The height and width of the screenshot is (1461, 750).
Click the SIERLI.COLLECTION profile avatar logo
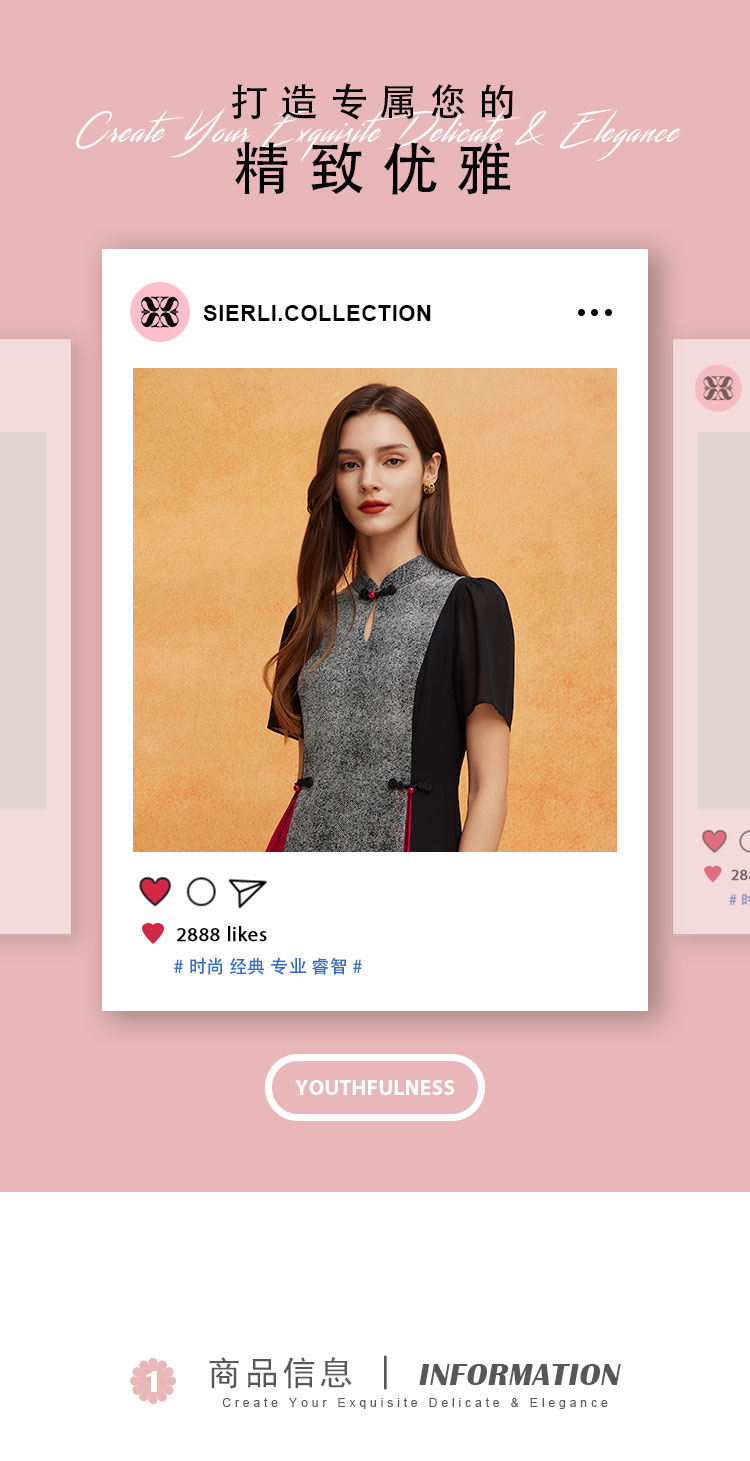[x=160, y=312]
